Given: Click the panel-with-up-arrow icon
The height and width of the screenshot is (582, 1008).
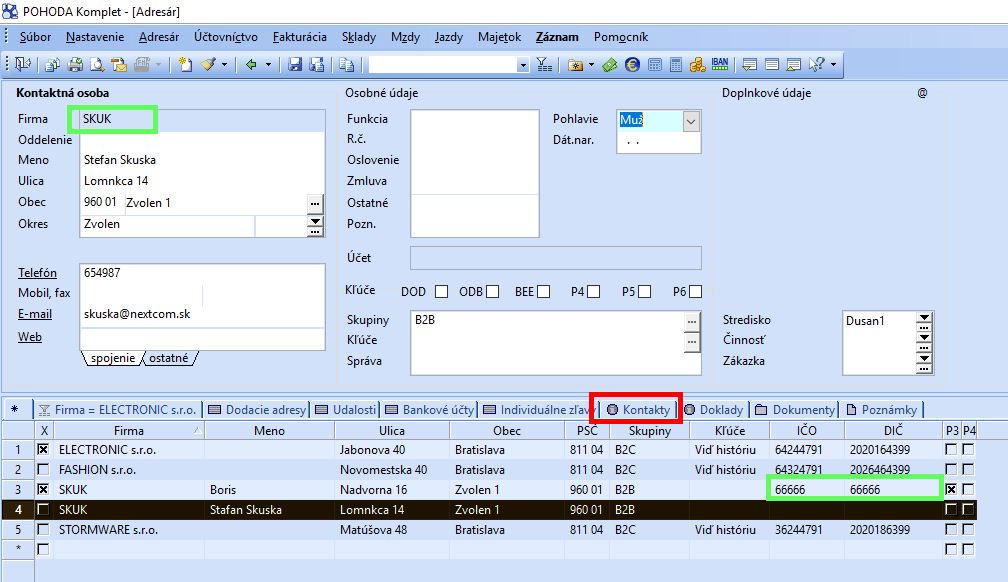Looking at the screenshot, I should [x=794, y=64].
